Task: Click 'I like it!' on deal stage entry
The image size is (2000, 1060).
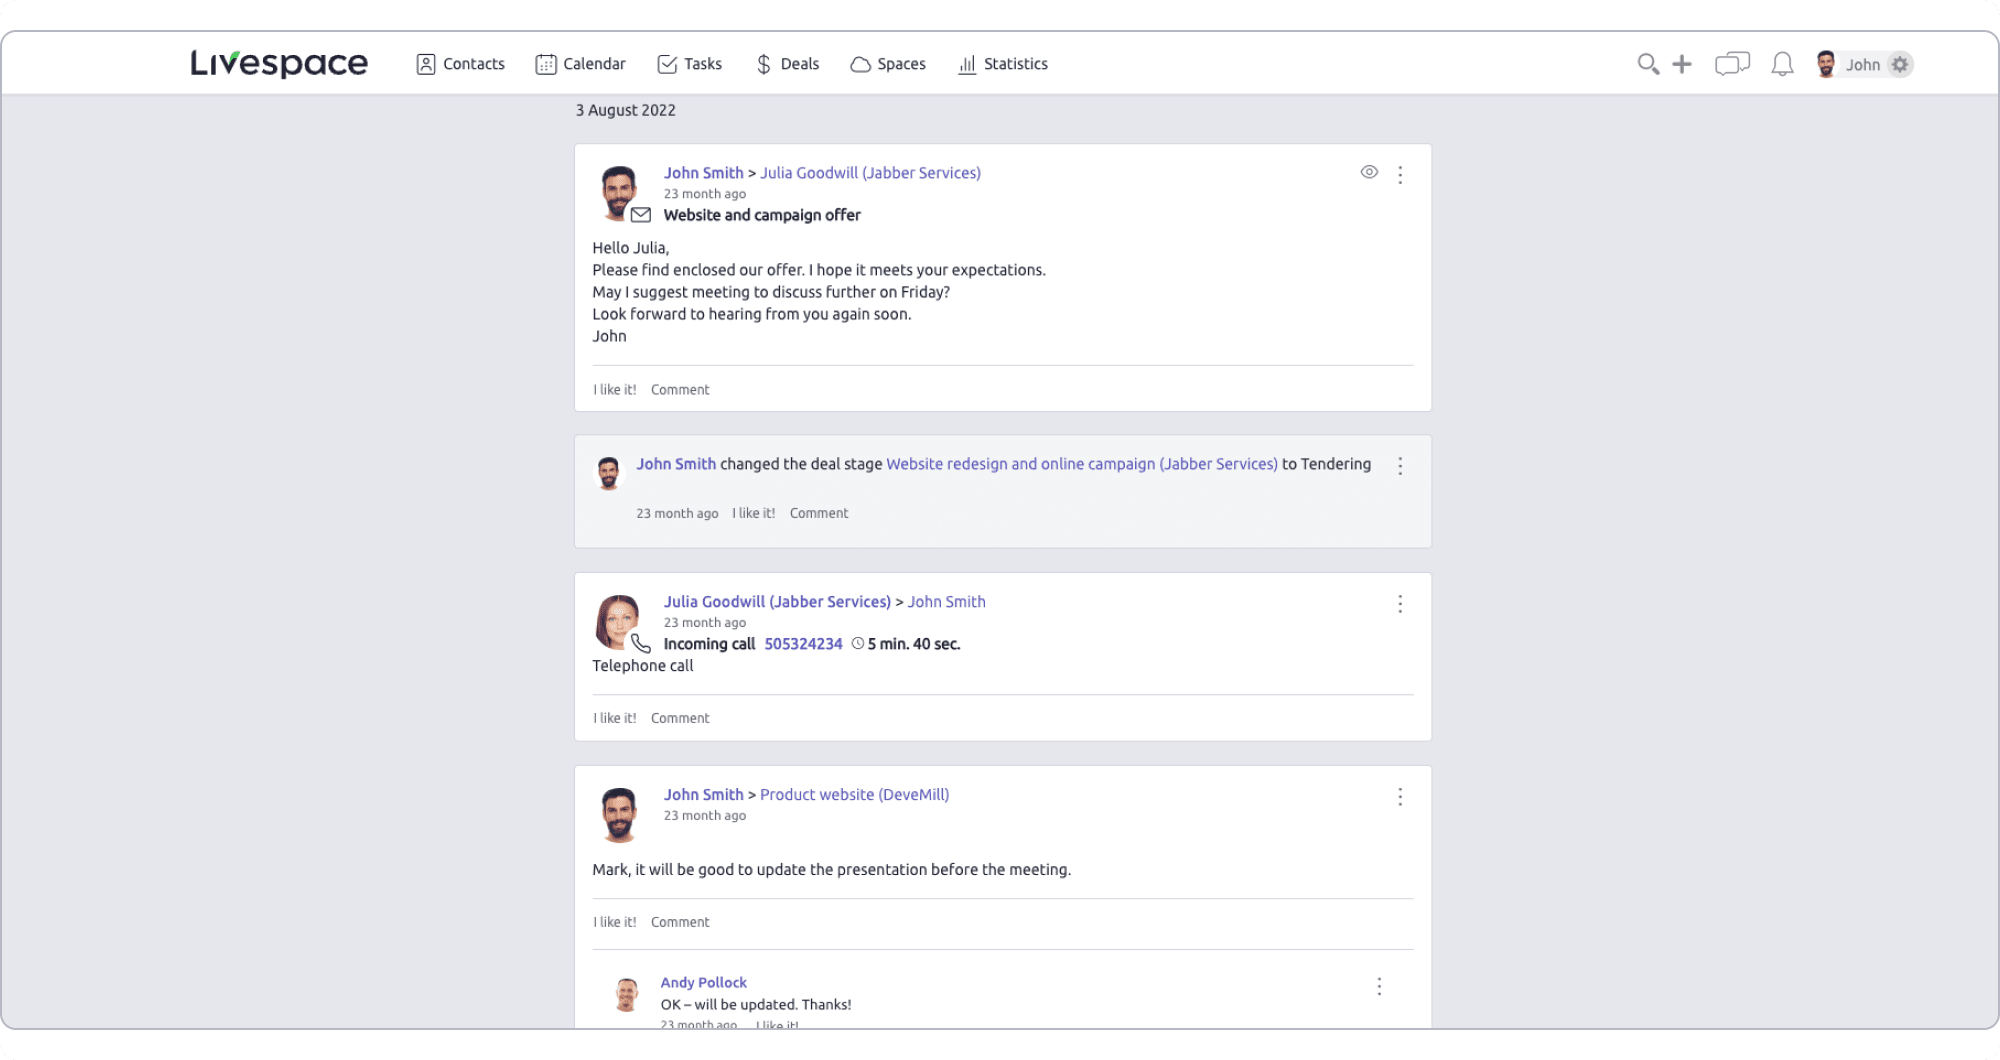Action: click(x=754, y=513)
